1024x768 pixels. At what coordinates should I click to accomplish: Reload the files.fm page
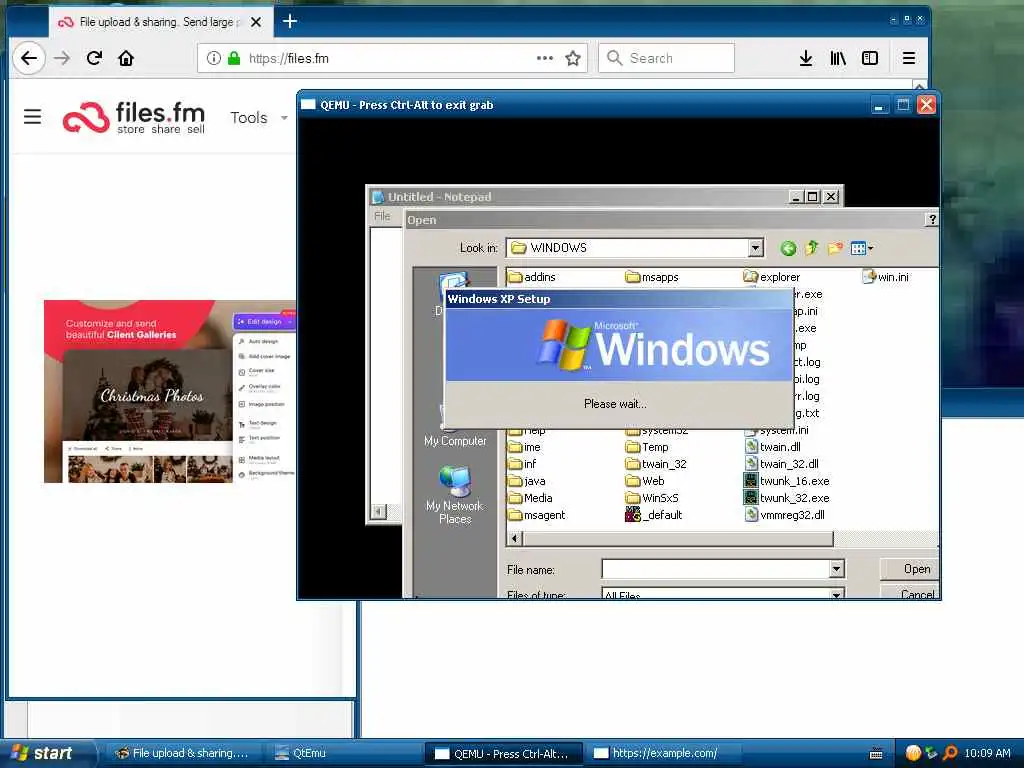coord(94,58)
